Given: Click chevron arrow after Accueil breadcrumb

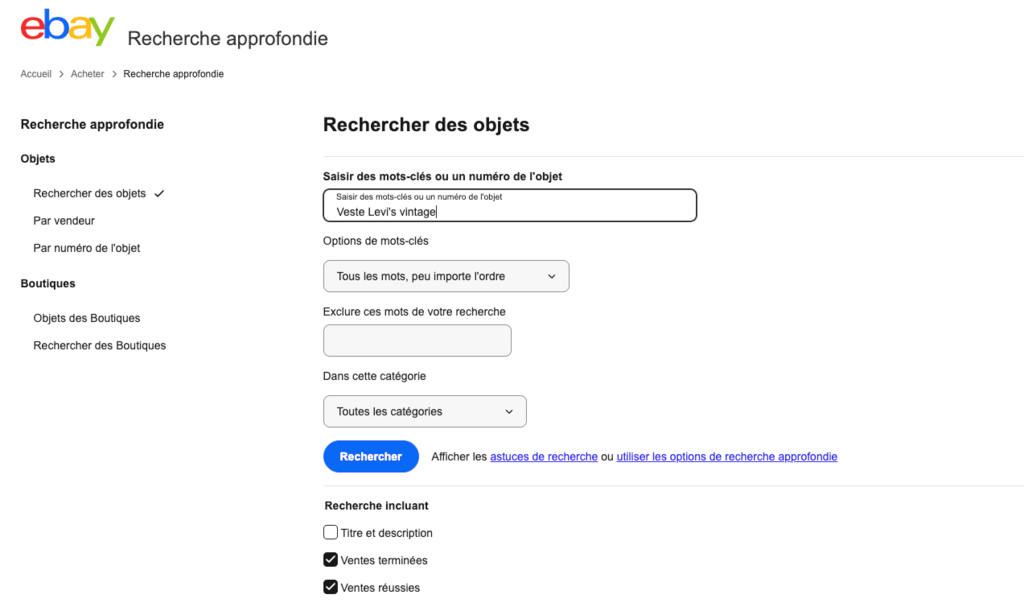Looking at the screenshot, I should coord(61,74).
